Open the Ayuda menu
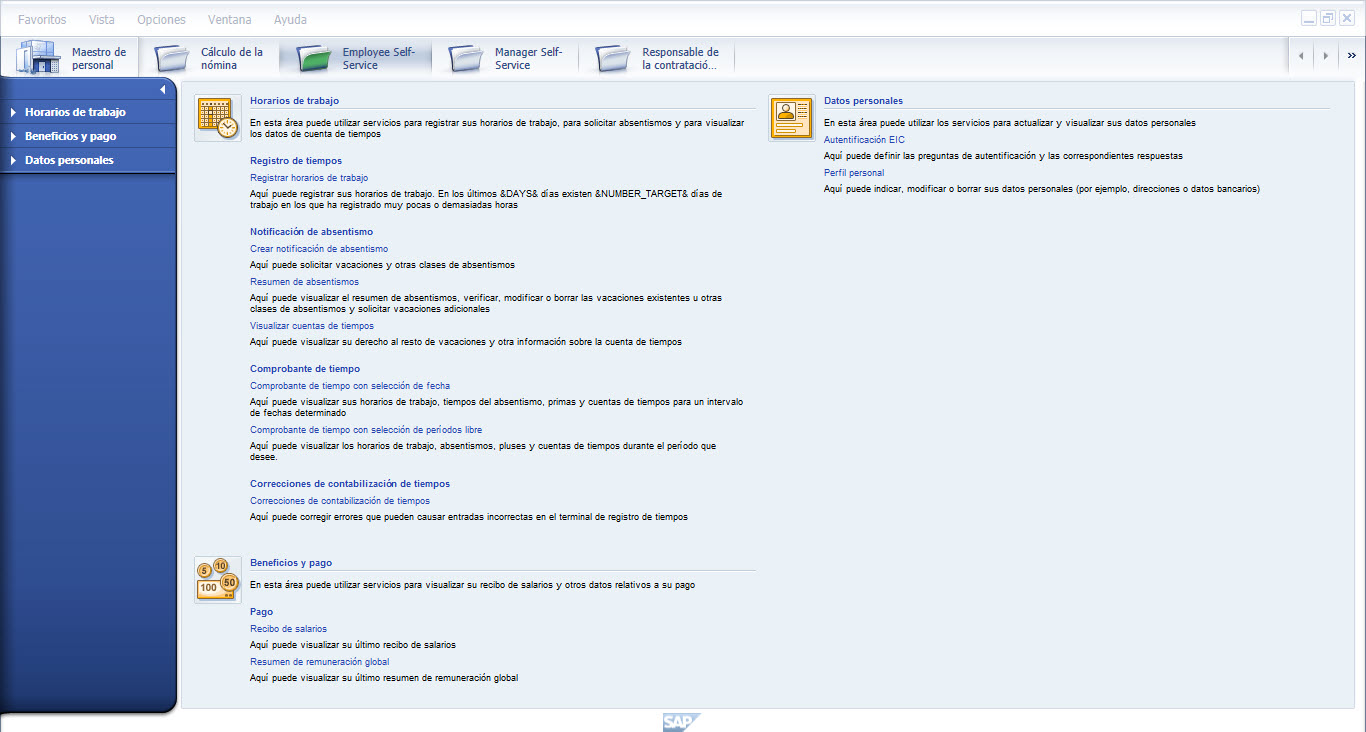Image resolution: width=1366 pixels, height=732 pixels. pyautogui.click(x=288, y=18)
